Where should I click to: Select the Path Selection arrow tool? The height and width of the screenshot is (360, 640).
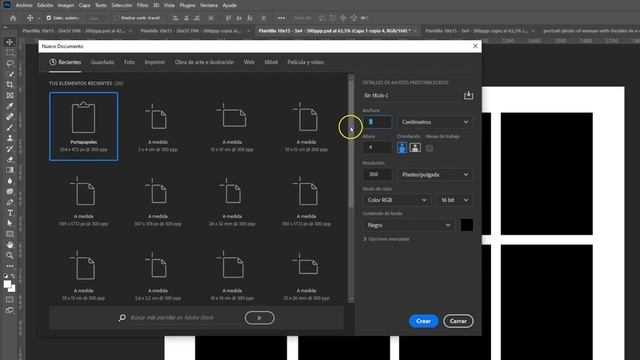[x=10, y=223]
